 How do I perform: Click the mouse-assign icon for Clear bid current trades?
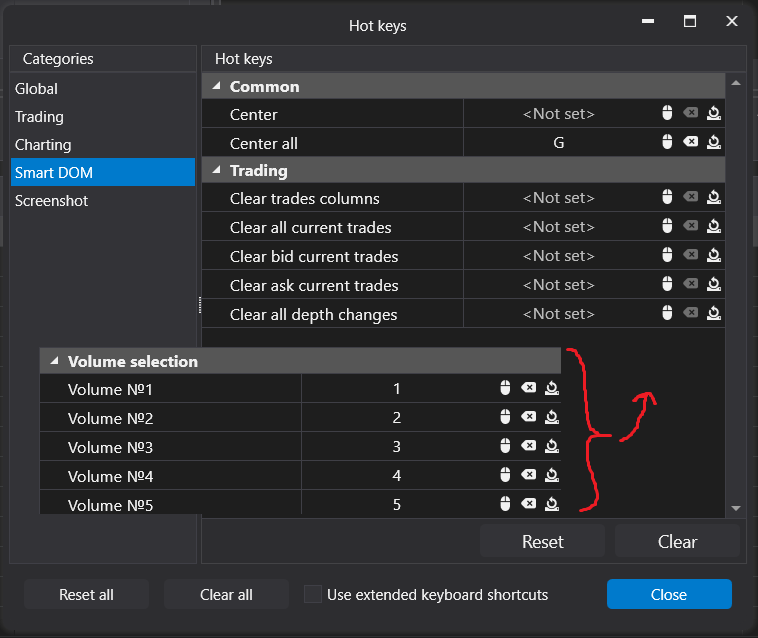click(x=667, y=256)
